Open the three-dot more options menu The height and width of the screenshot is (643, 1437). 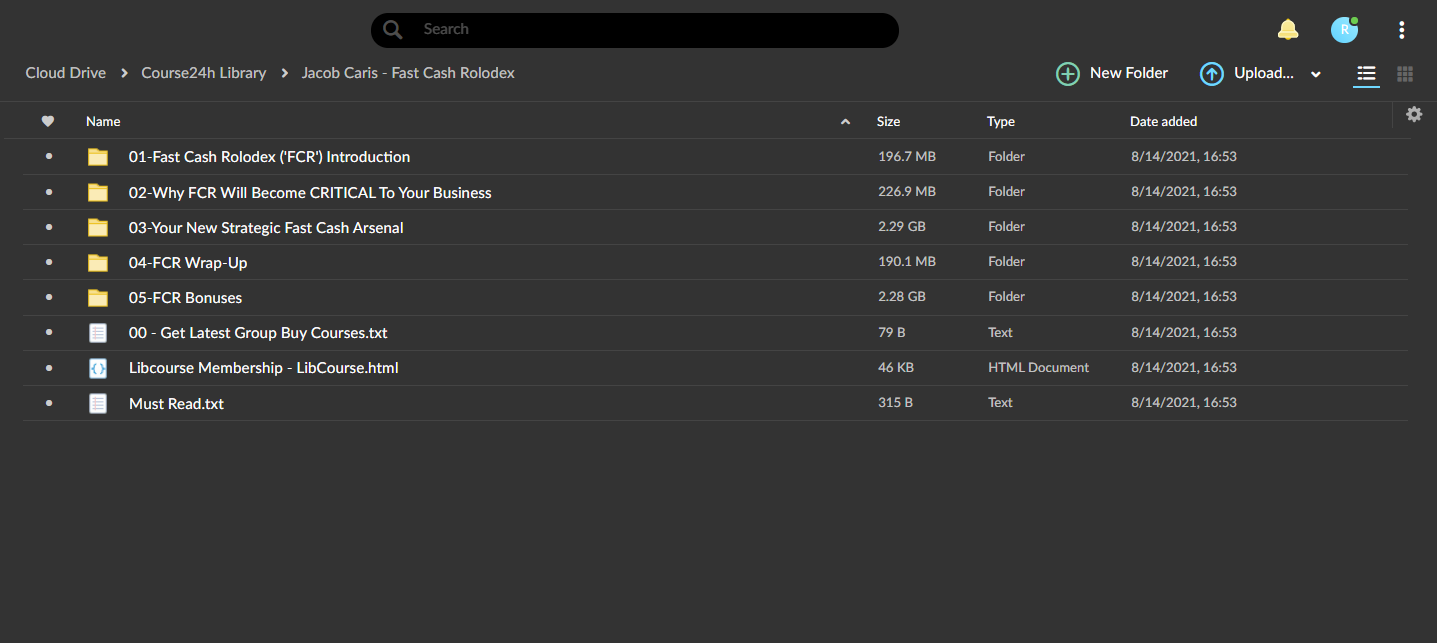[1402, 30]
